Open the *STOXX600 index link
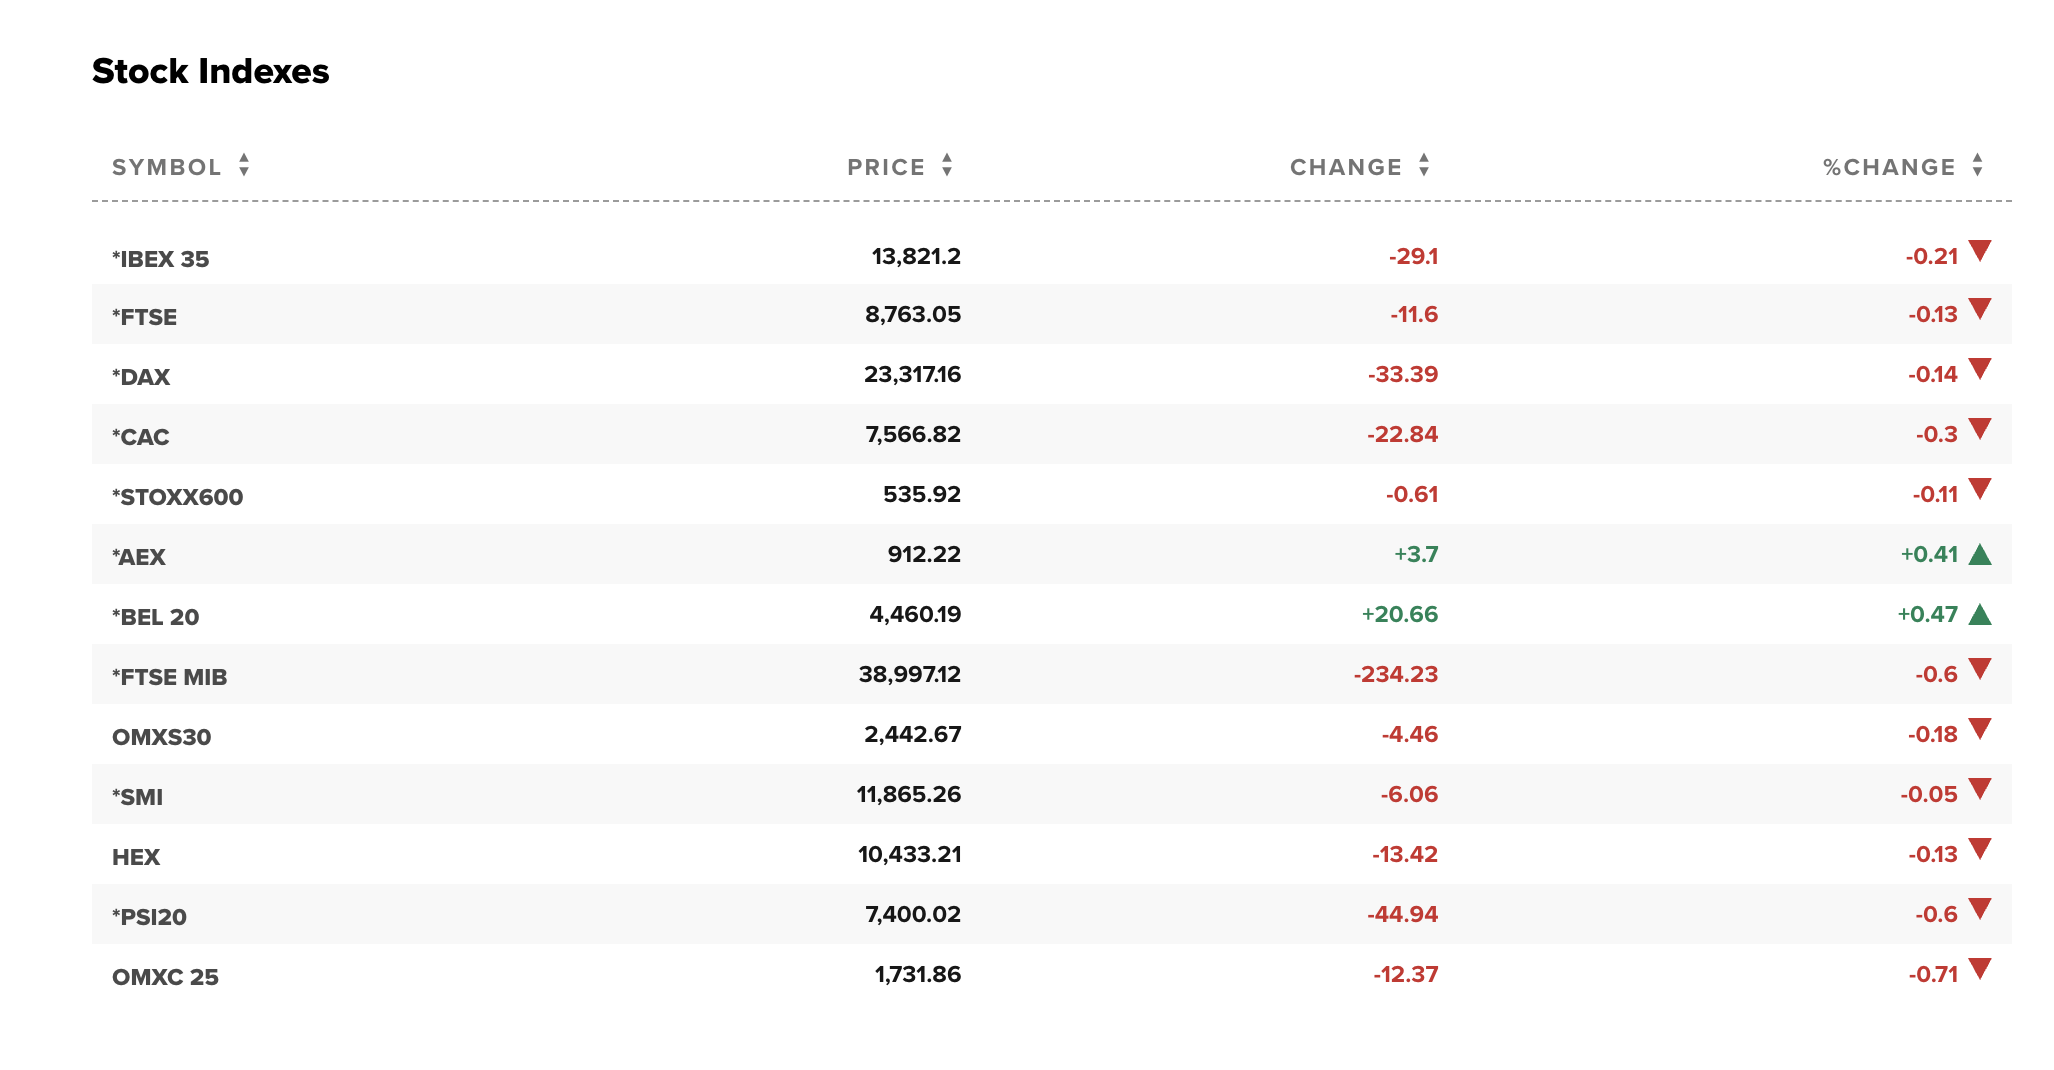 coord(177,497)
